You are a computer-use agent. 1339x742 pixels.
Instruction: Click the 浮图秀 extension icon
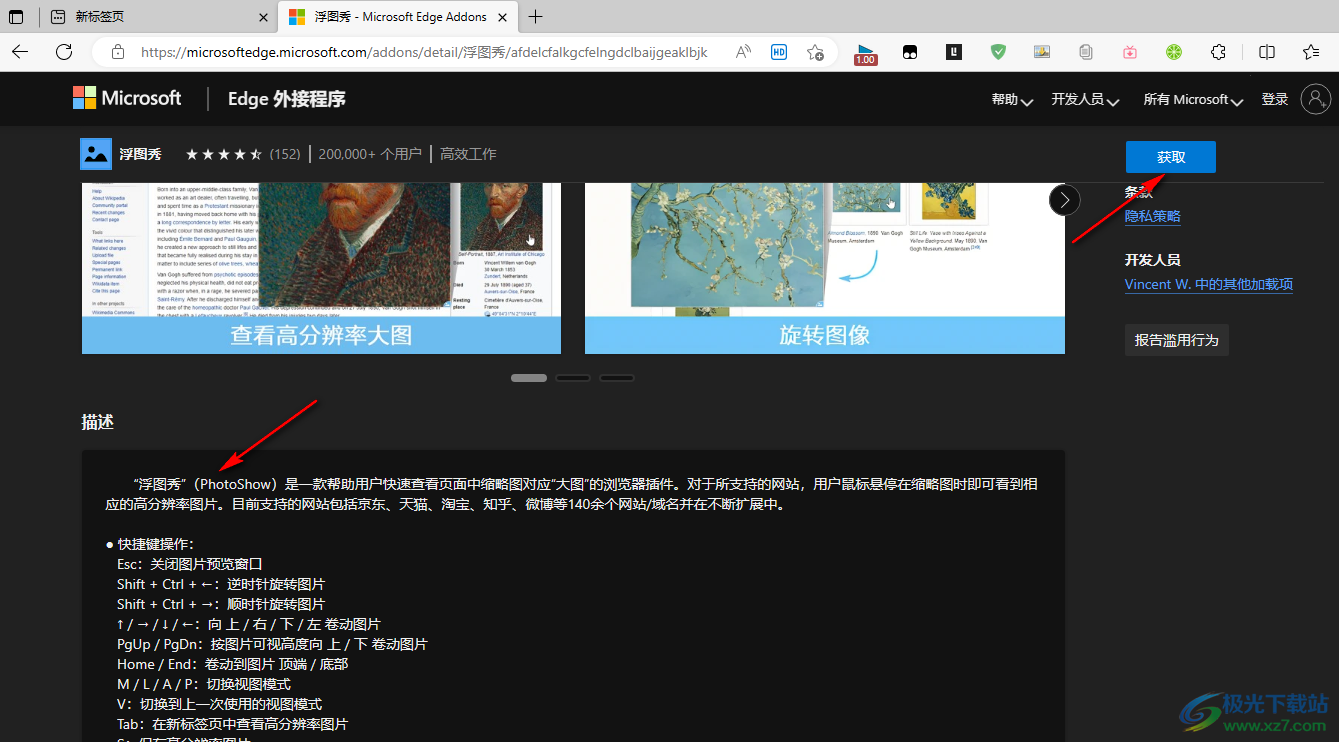pos(96,154)
